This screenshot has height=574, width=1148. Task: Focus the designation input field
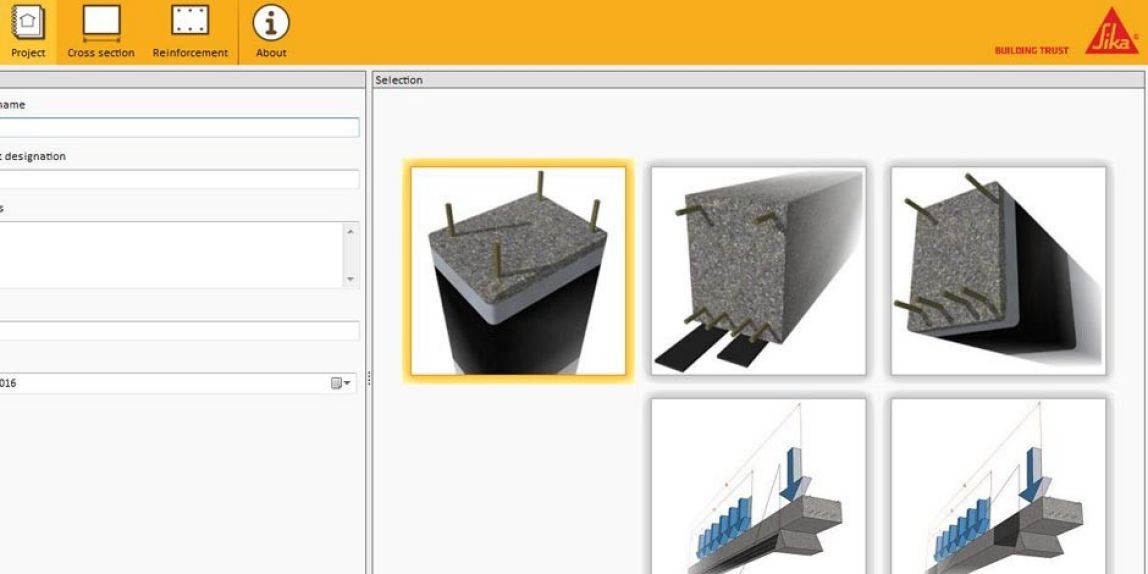[x=178, y=179]
